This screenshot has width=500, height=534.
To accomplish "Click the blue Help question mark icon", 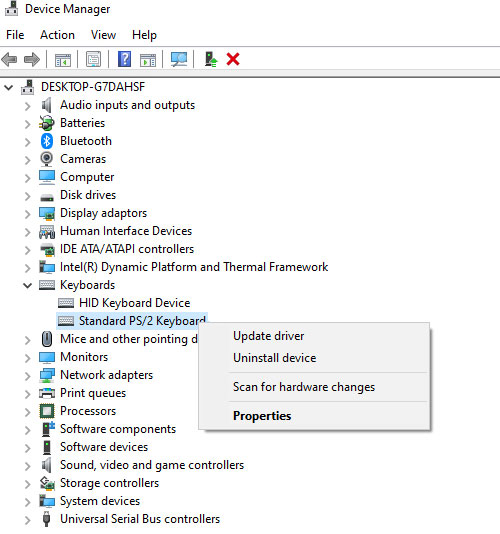I will [x=124, y=59].
